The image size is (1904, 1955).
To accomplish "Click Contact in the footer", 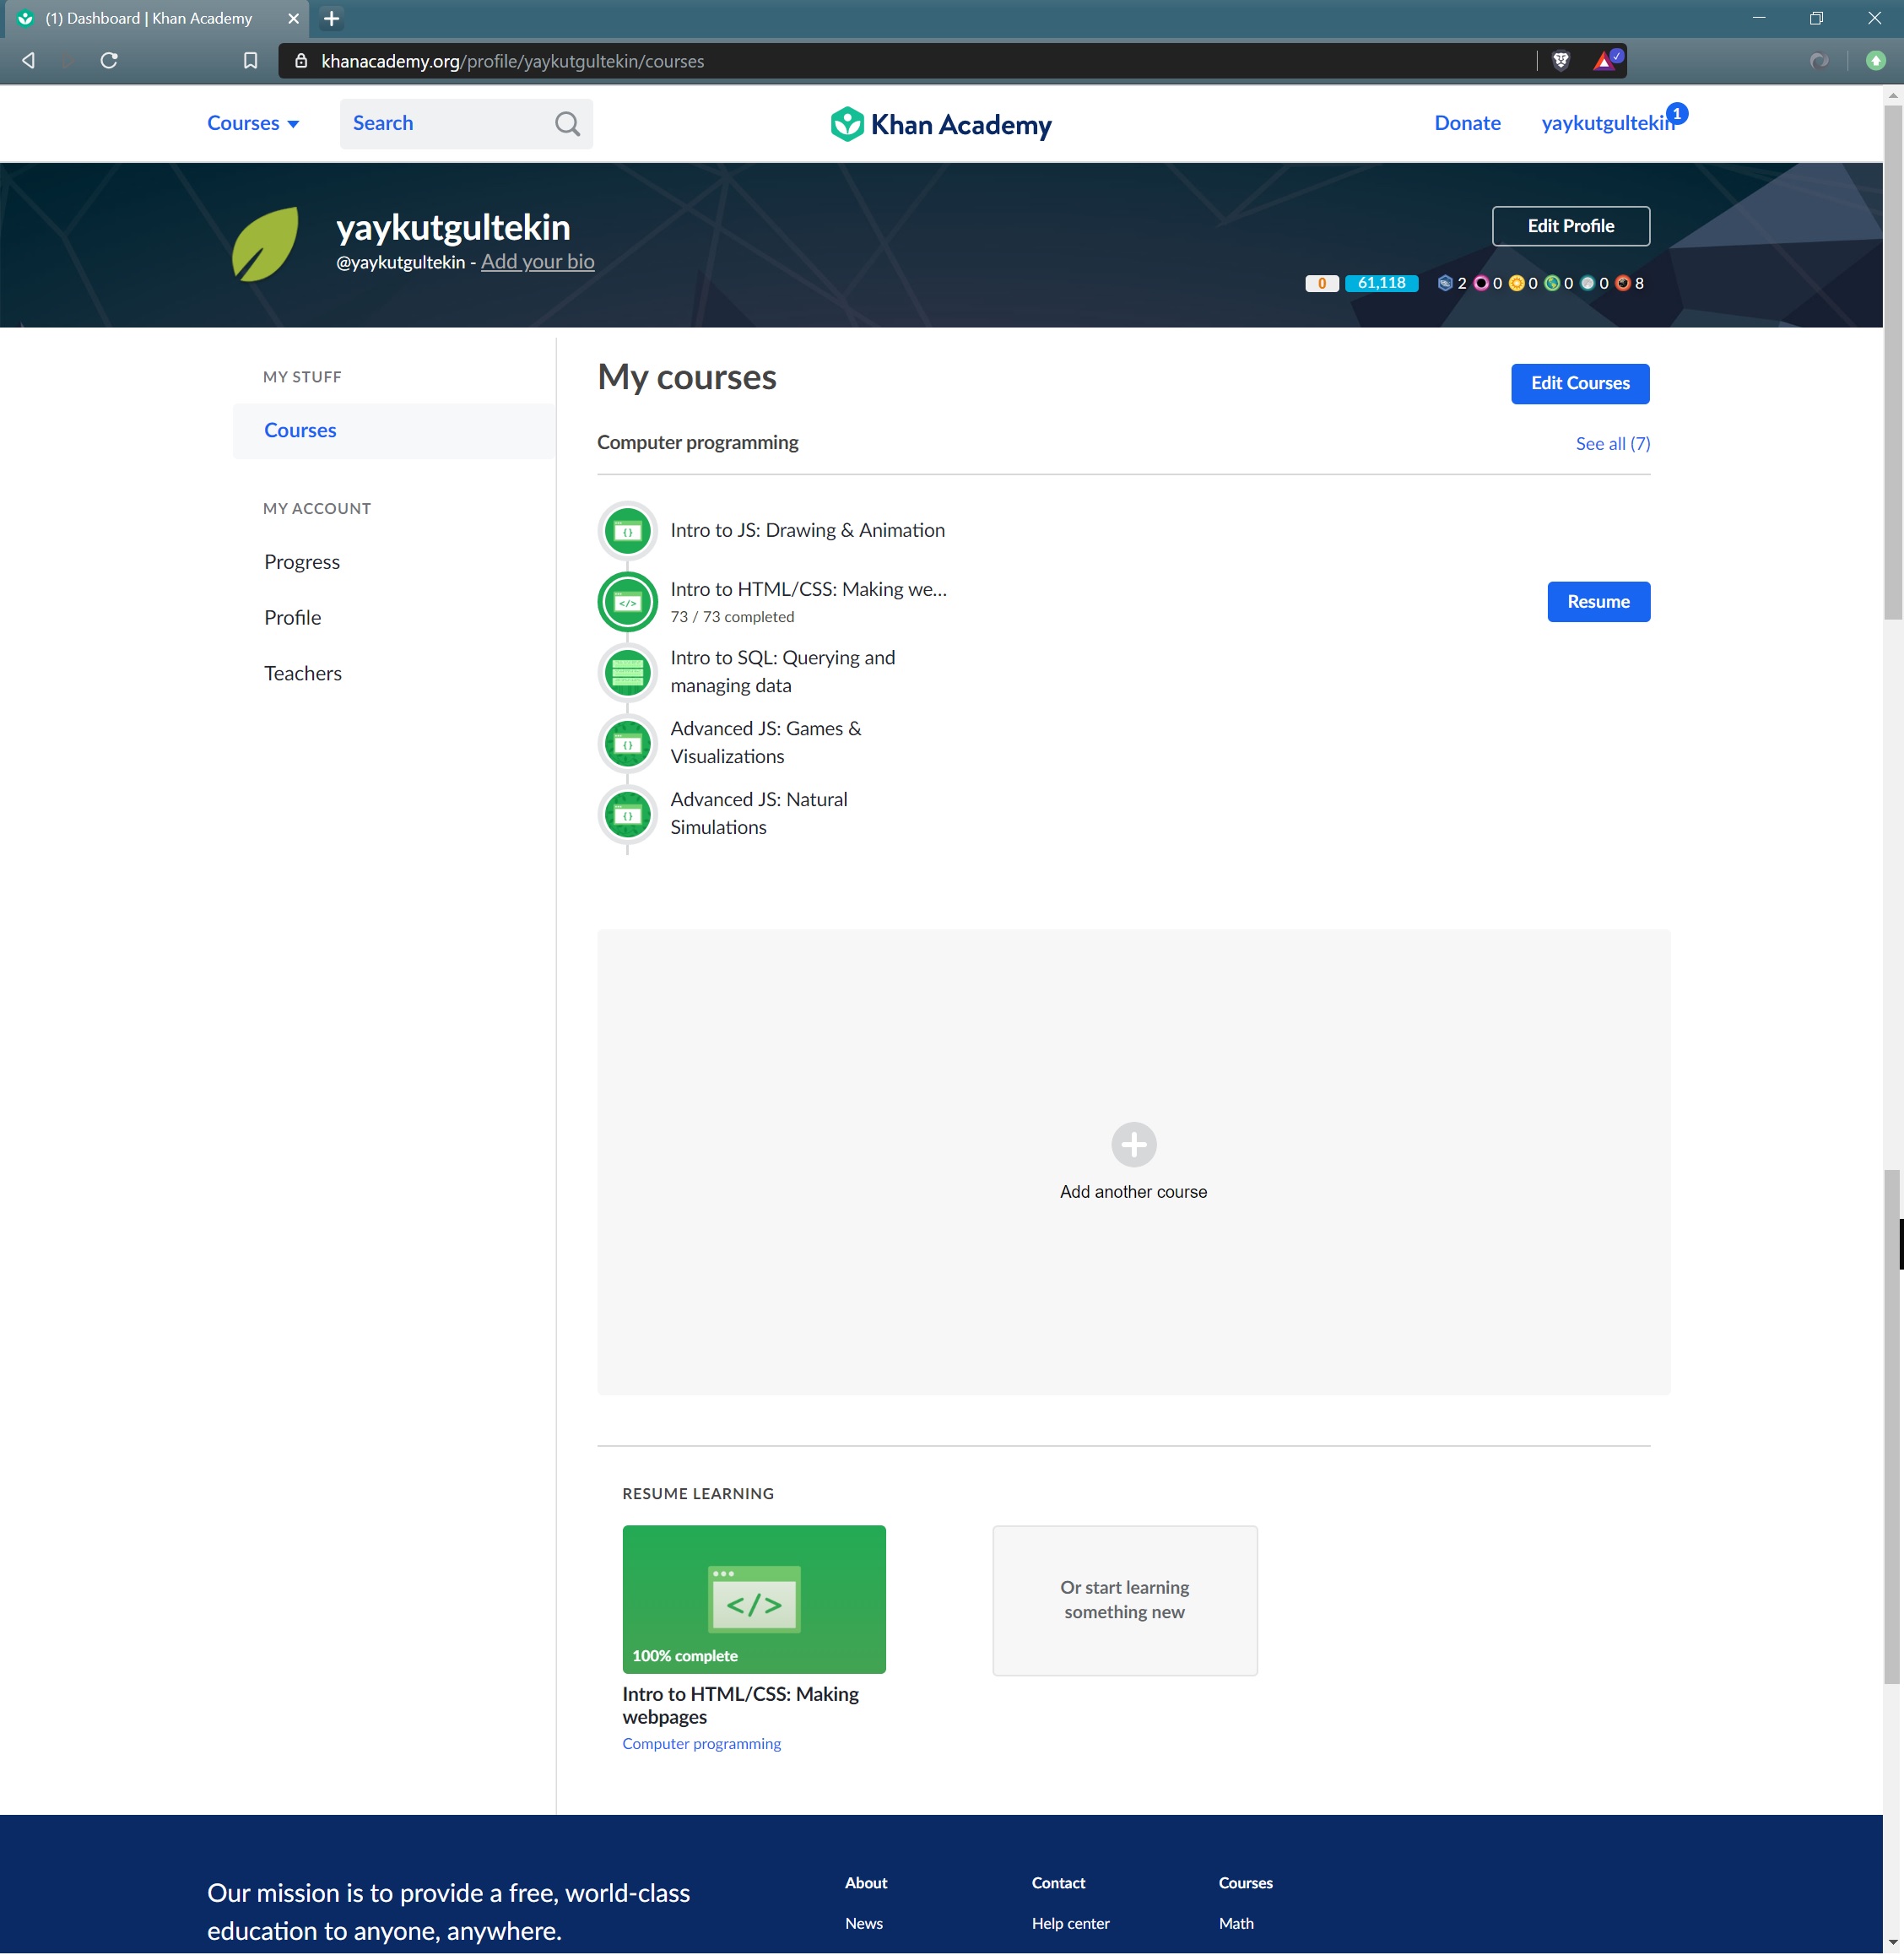I will [1058, 1883].
